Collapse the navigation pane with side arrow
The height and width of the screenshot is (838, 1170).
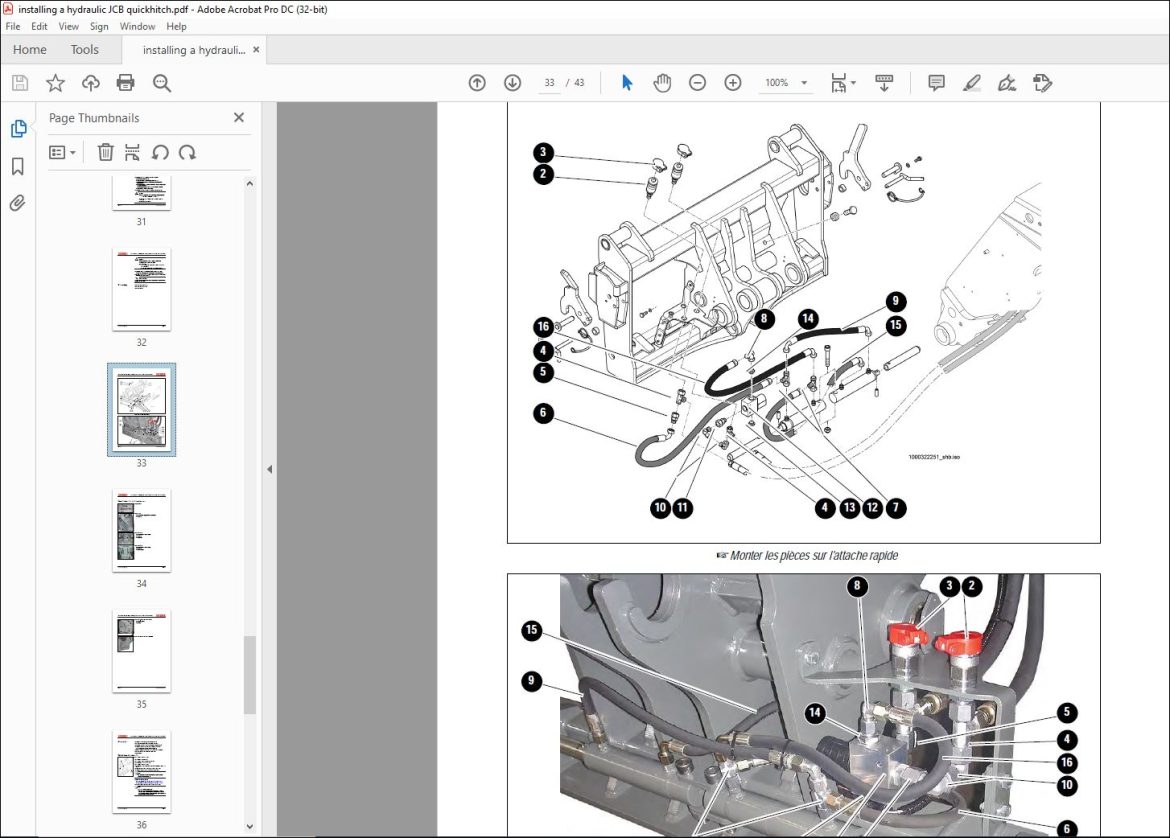[269, 469]
